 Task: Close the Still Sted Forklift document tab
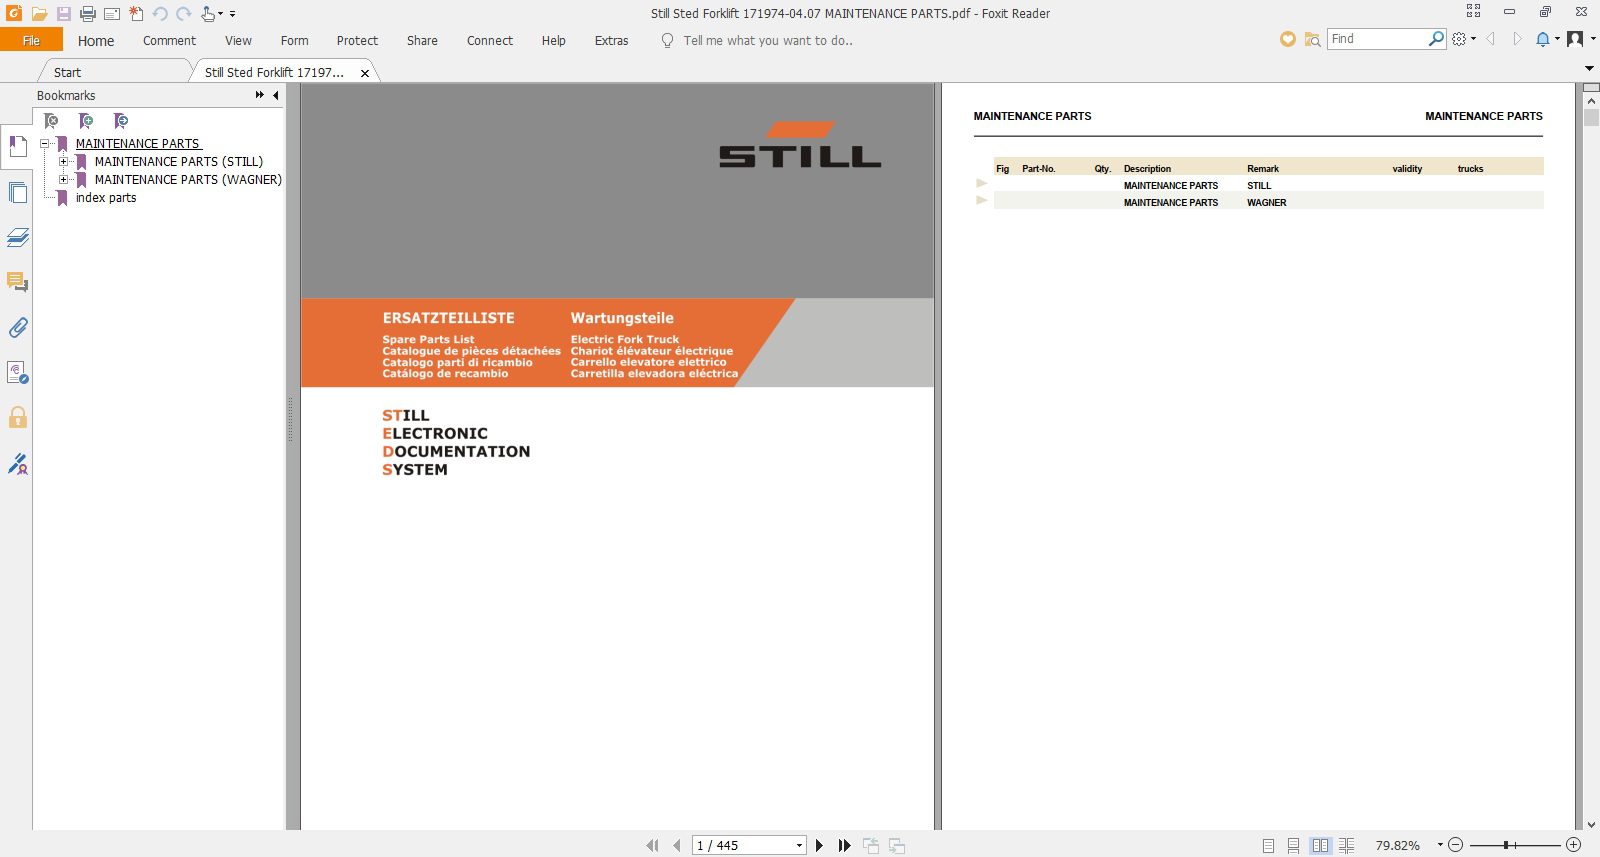(365, 73)
